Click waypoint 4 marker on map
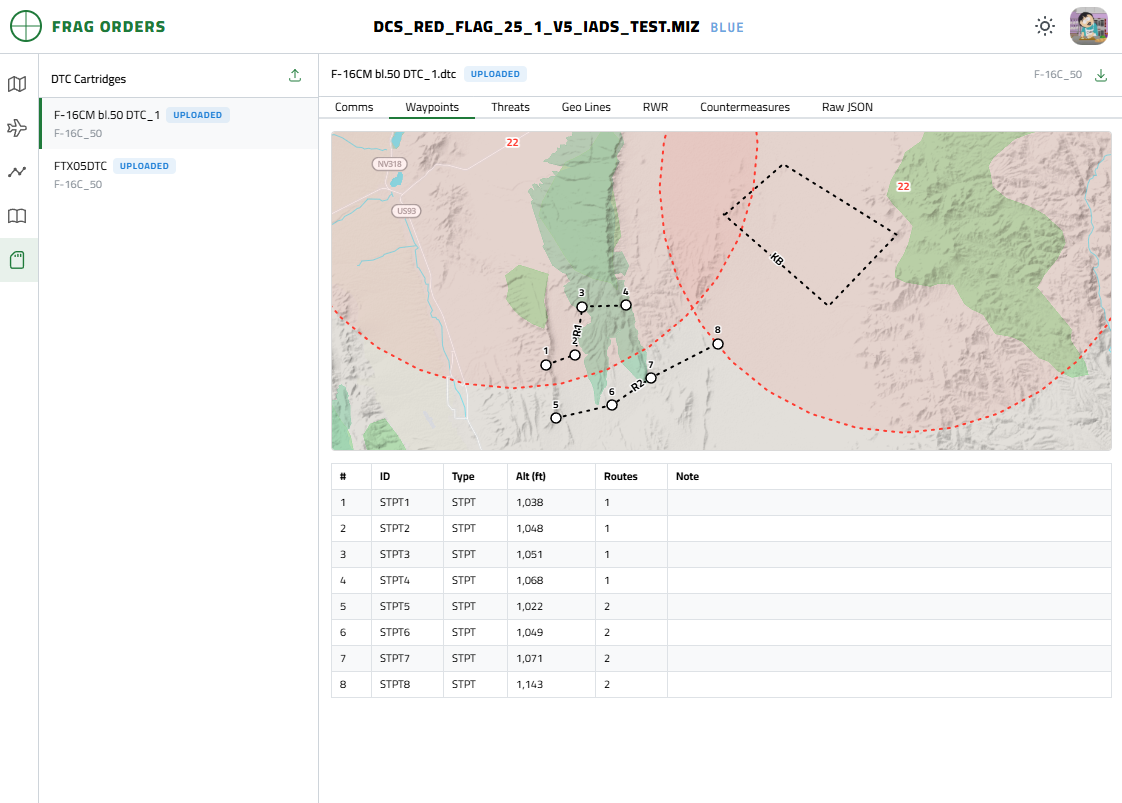The height and width of the screenshot is (803, 1122). (x=626, y=305)
